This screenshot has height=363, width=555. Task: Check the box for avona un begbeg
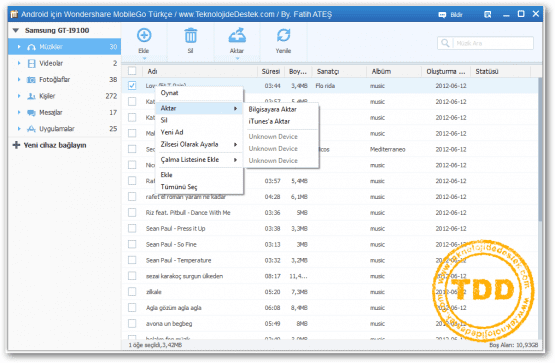[132, 323]
